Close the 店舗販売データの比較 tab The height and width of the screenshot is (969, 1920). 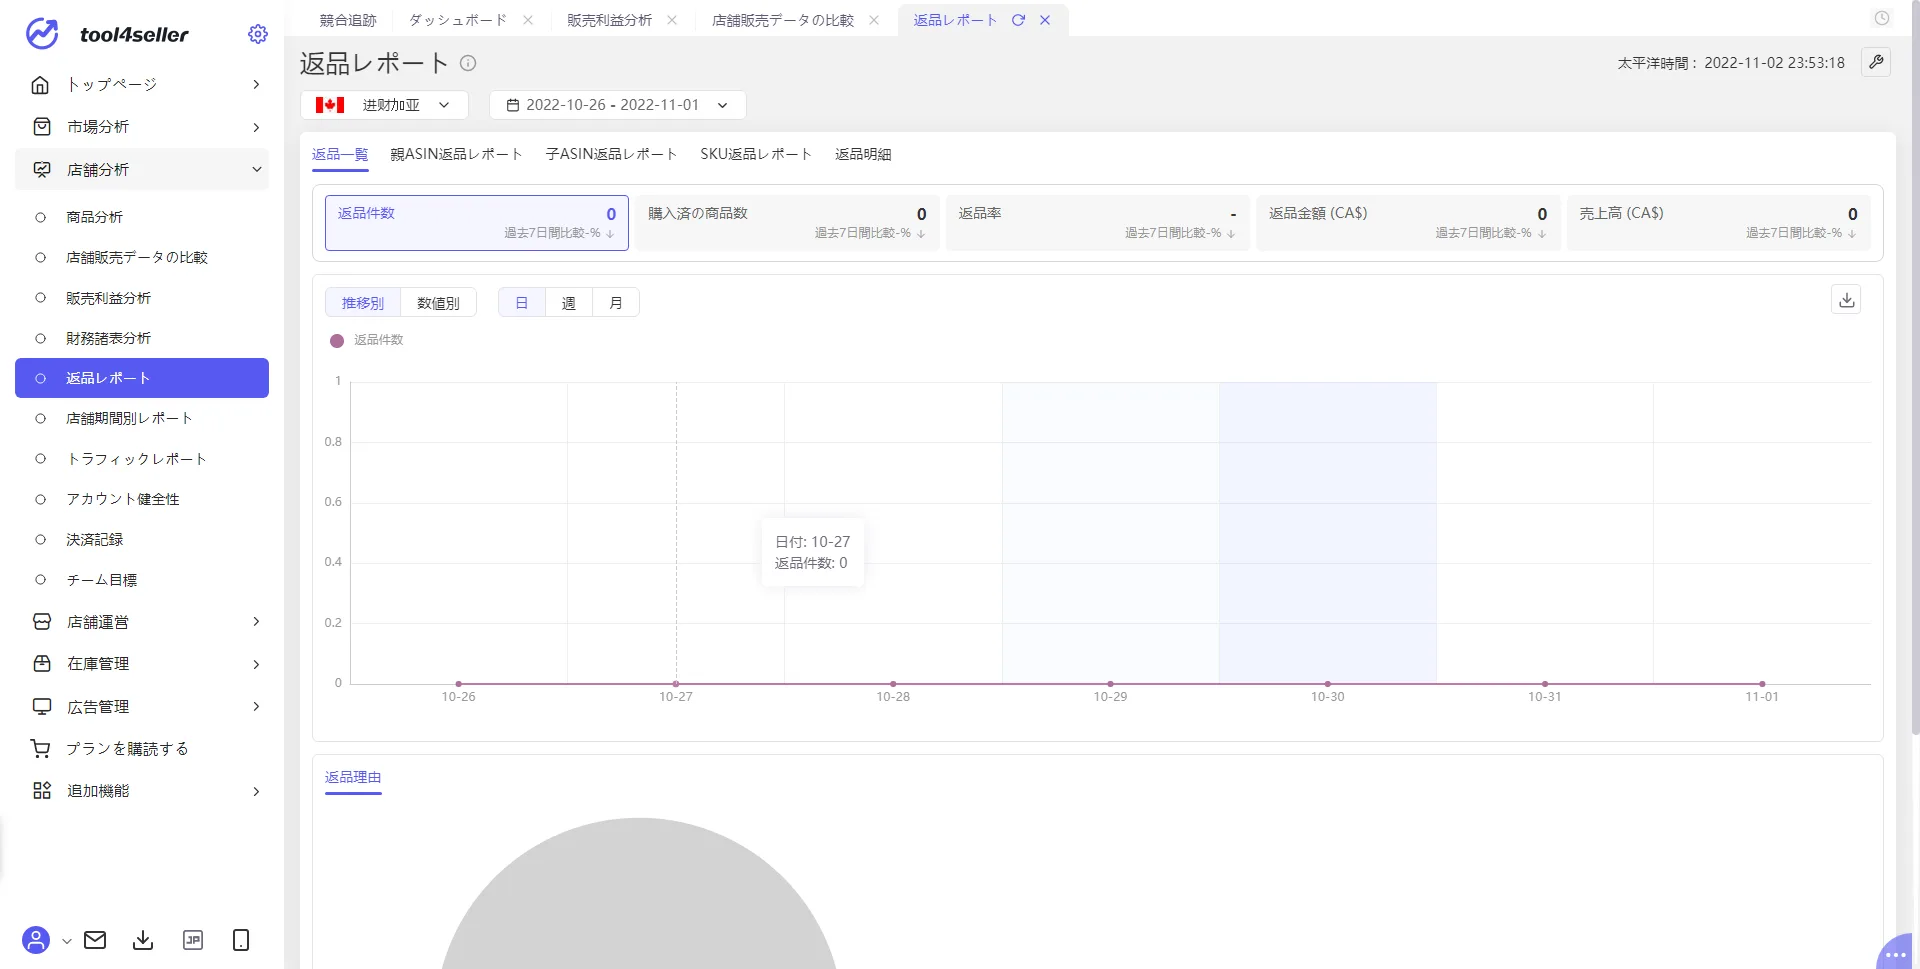[x=874, y=20]
